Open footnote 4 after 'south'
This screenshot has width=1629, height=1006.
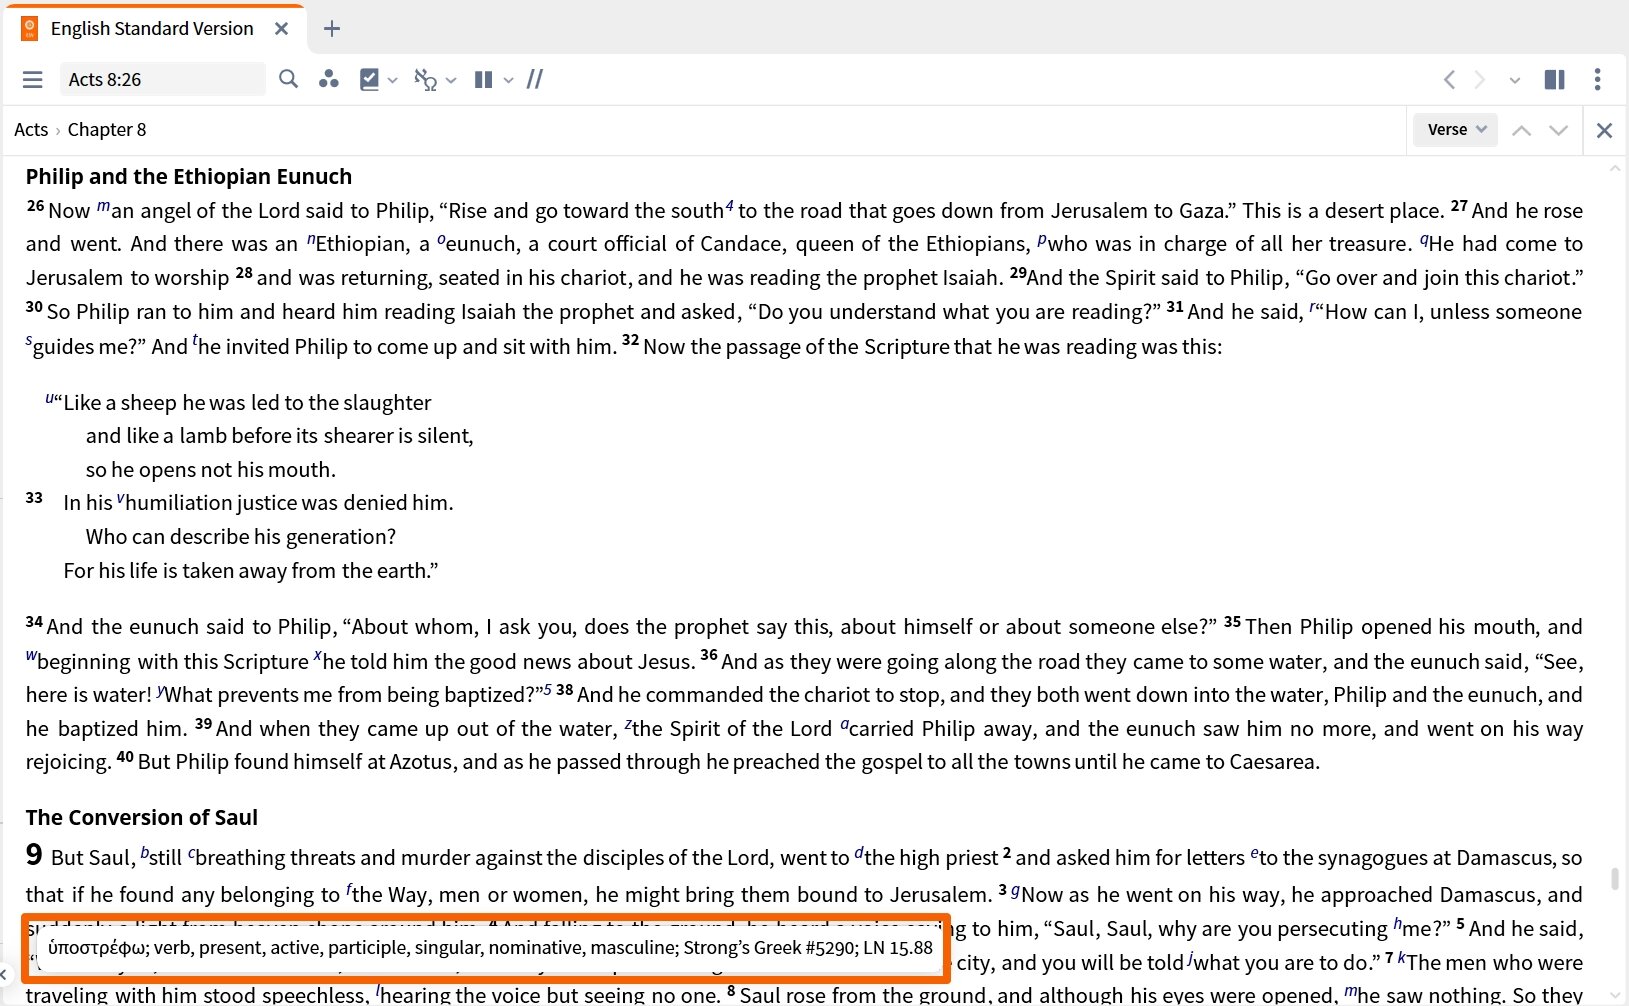(x=729, y=205)
